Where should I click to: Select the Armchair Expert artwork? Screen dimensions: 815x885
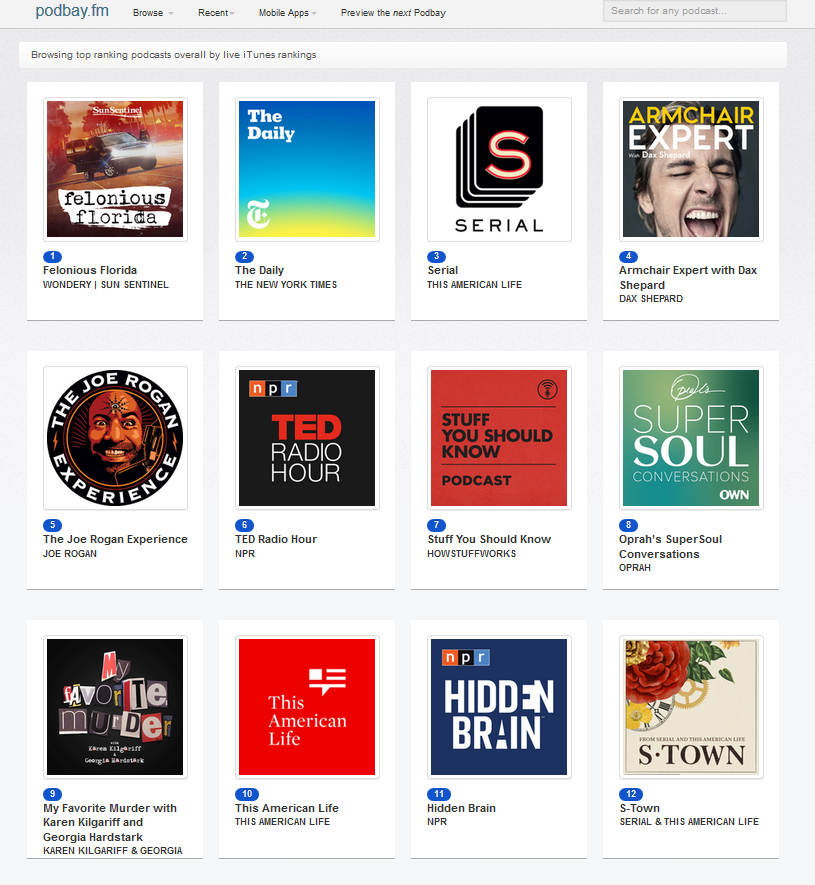pos(691,169)
